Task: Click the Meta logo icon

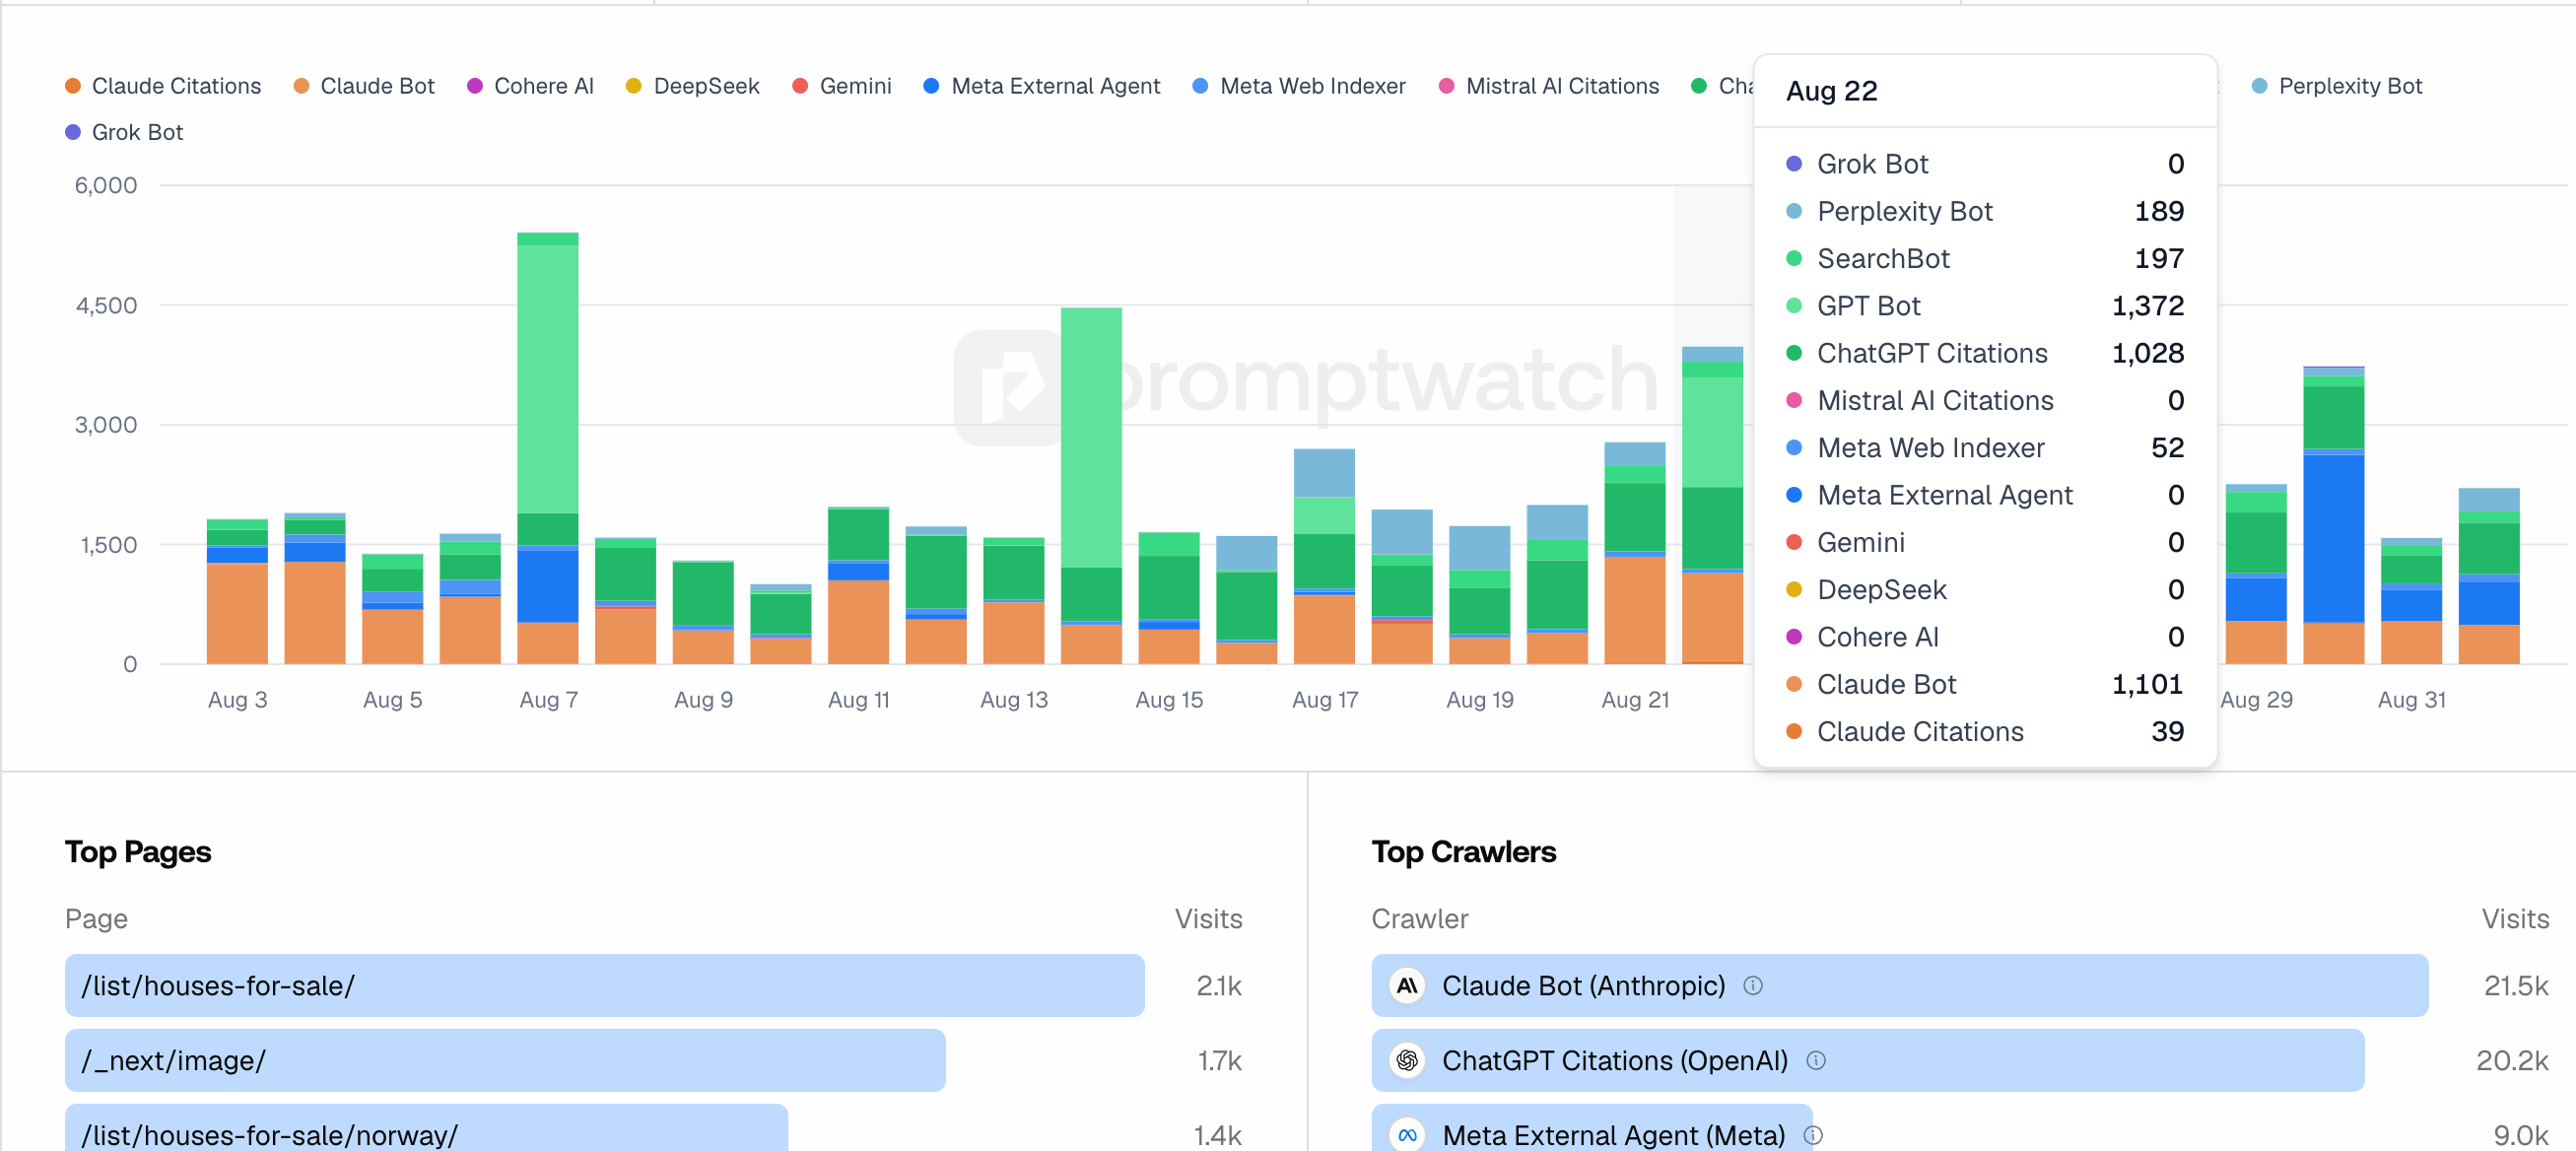Action: click(1407, 1135)
